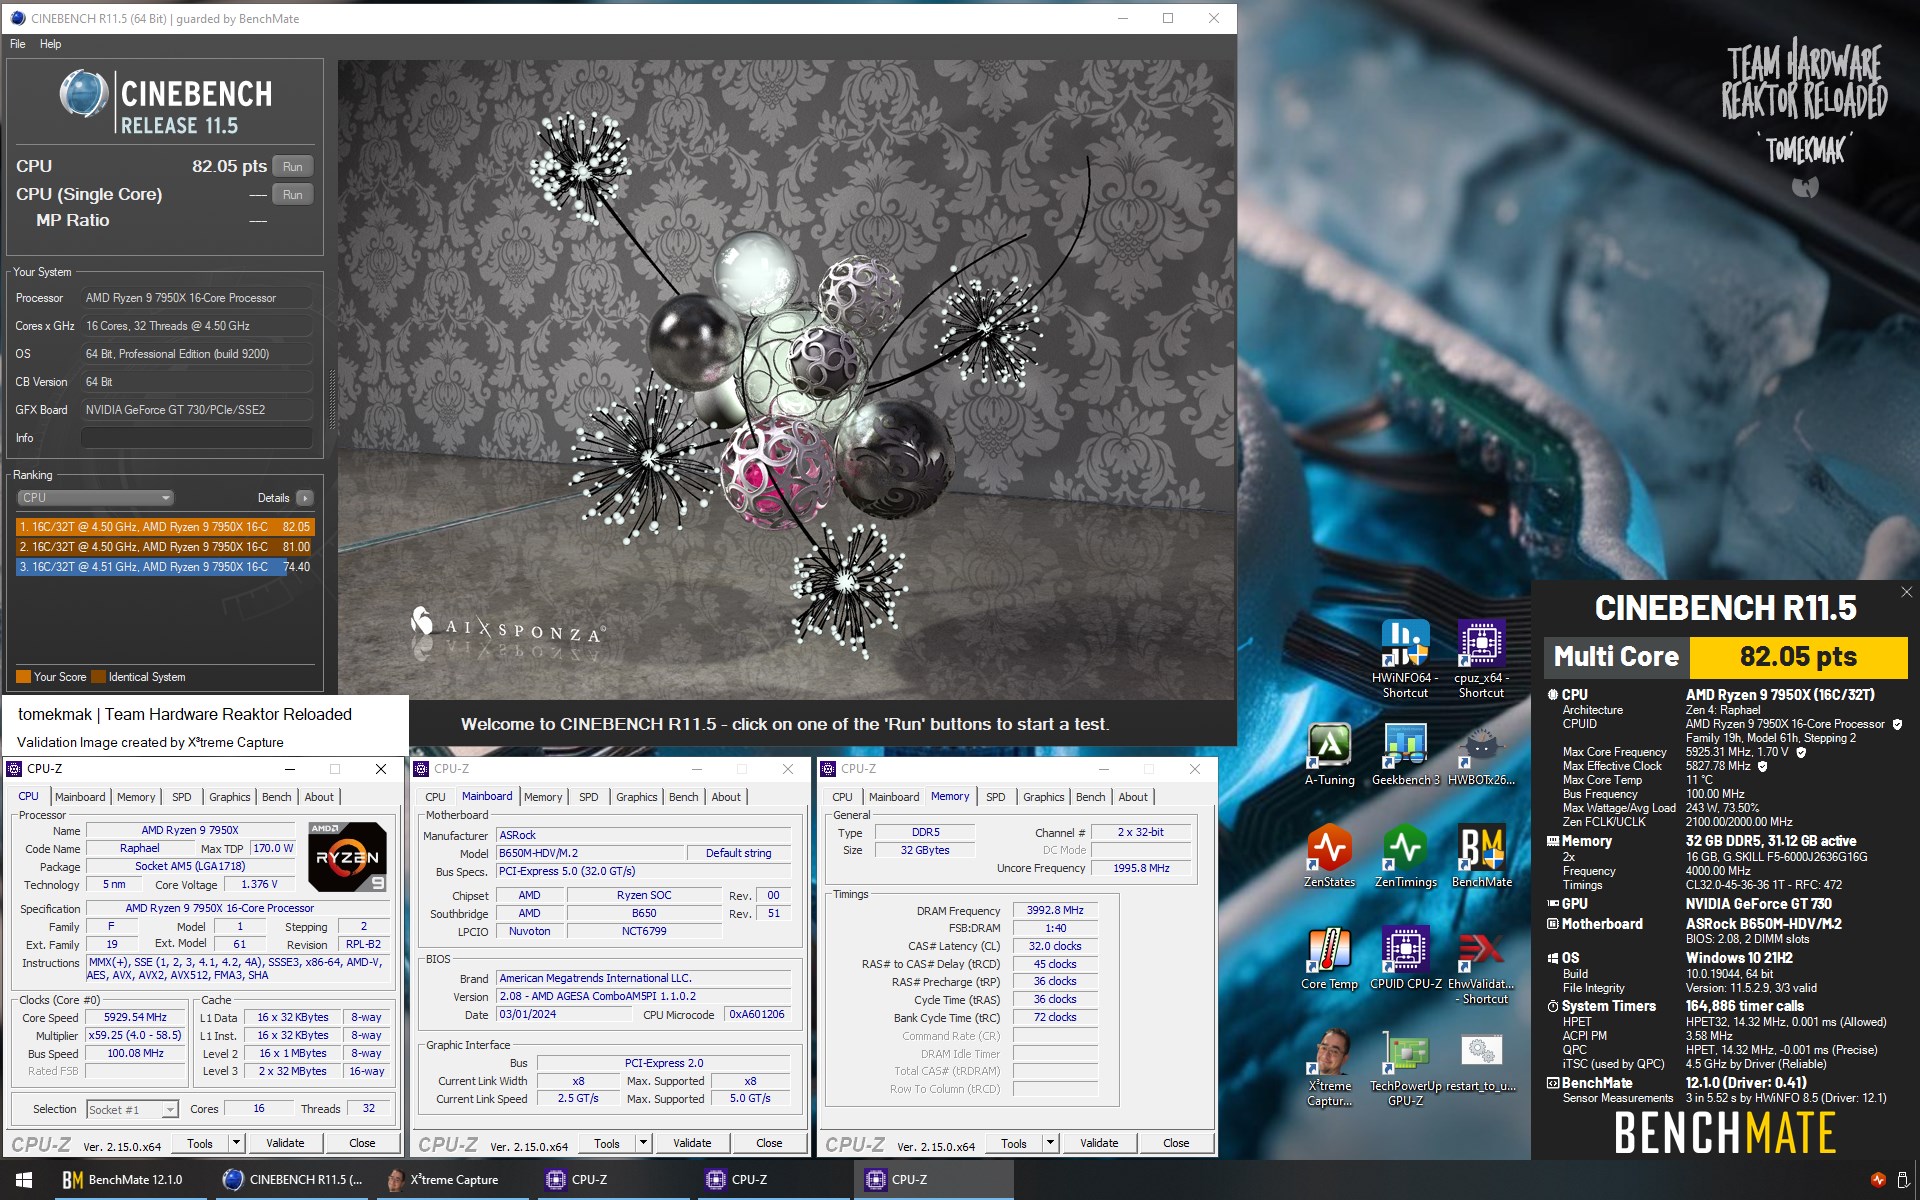Switch to Mainboard tab in first CPU-Z window
Image resolution: width=1920 pixels, height=1200 pixels.
click(x=80, y=797)
